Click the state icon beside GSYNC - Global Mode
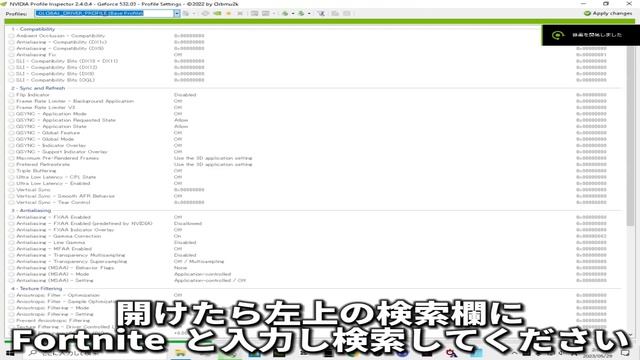Viewport: 640px width, 360px height. (12, 139)
